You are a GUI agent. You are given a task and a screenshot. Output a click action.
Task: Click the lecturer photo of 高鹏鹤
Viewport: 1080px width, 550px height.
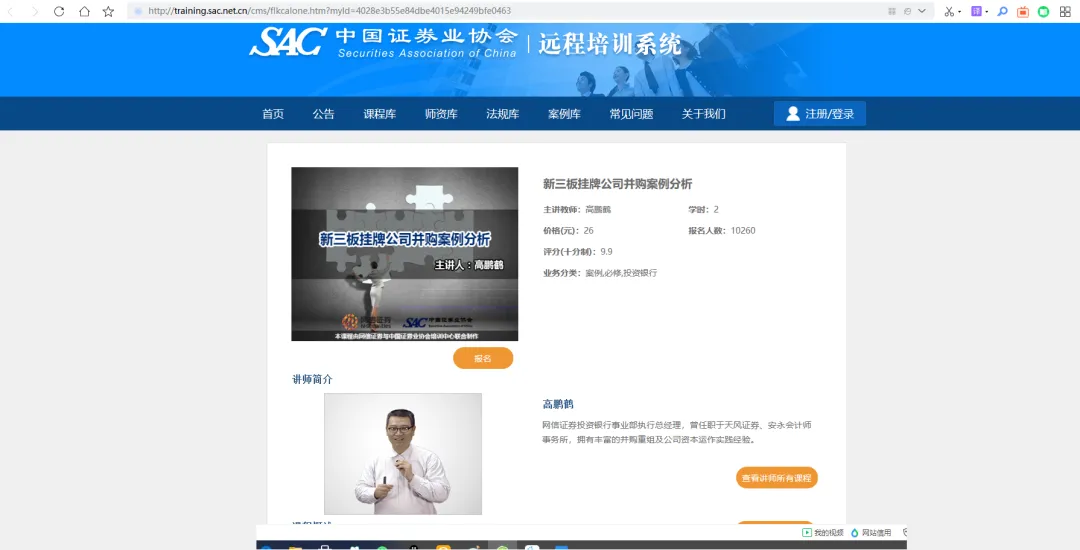(403, 454)
